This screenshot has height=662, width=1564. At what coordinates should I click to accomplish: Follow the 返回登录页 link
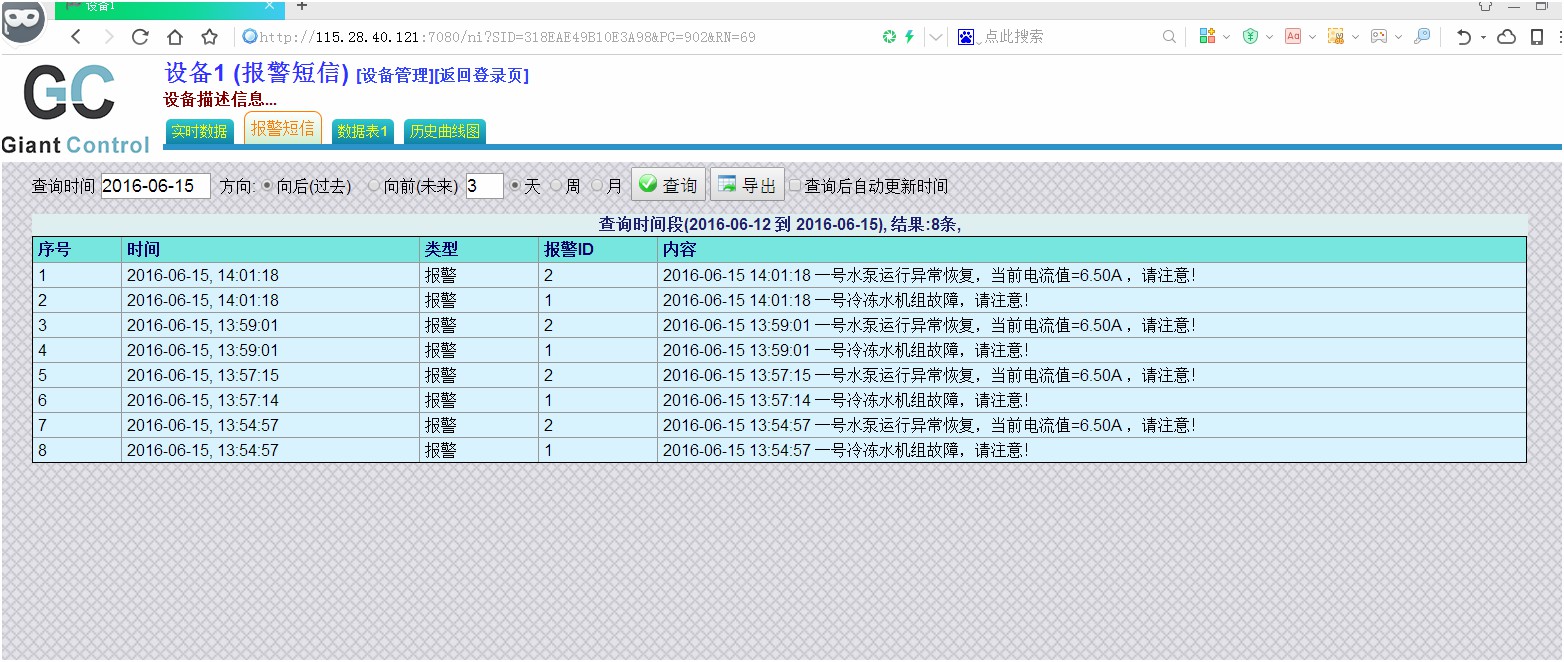(482, 75)
